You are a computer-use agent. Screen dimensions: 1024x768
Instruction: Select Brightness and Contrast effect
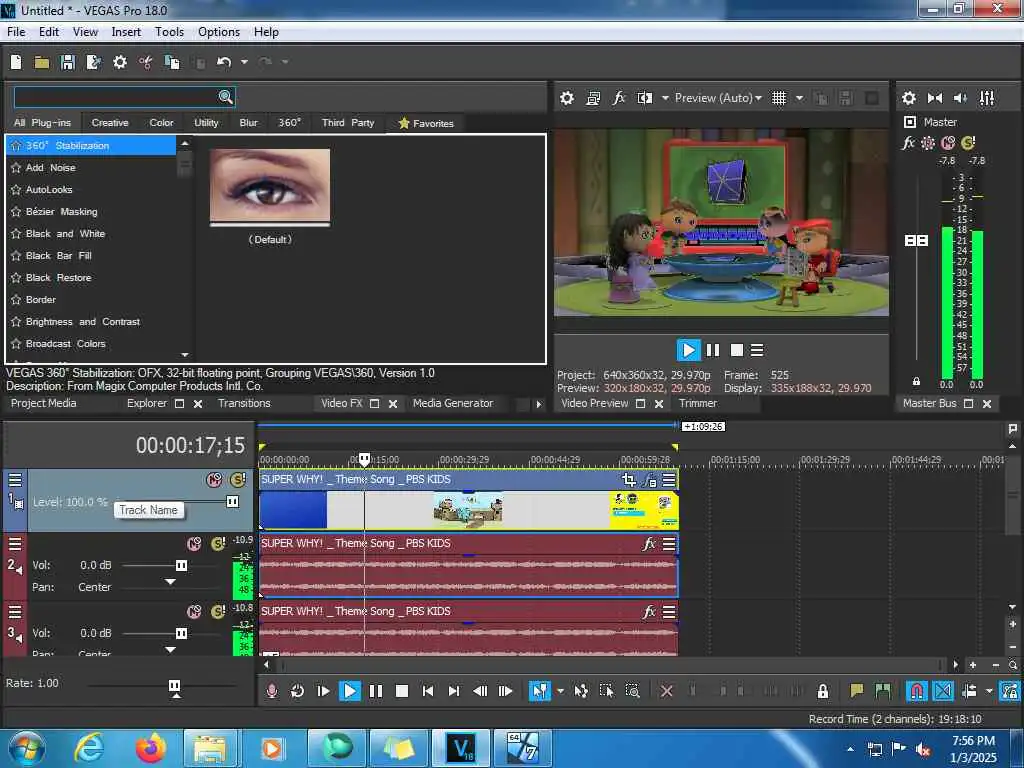click(83, 322)
